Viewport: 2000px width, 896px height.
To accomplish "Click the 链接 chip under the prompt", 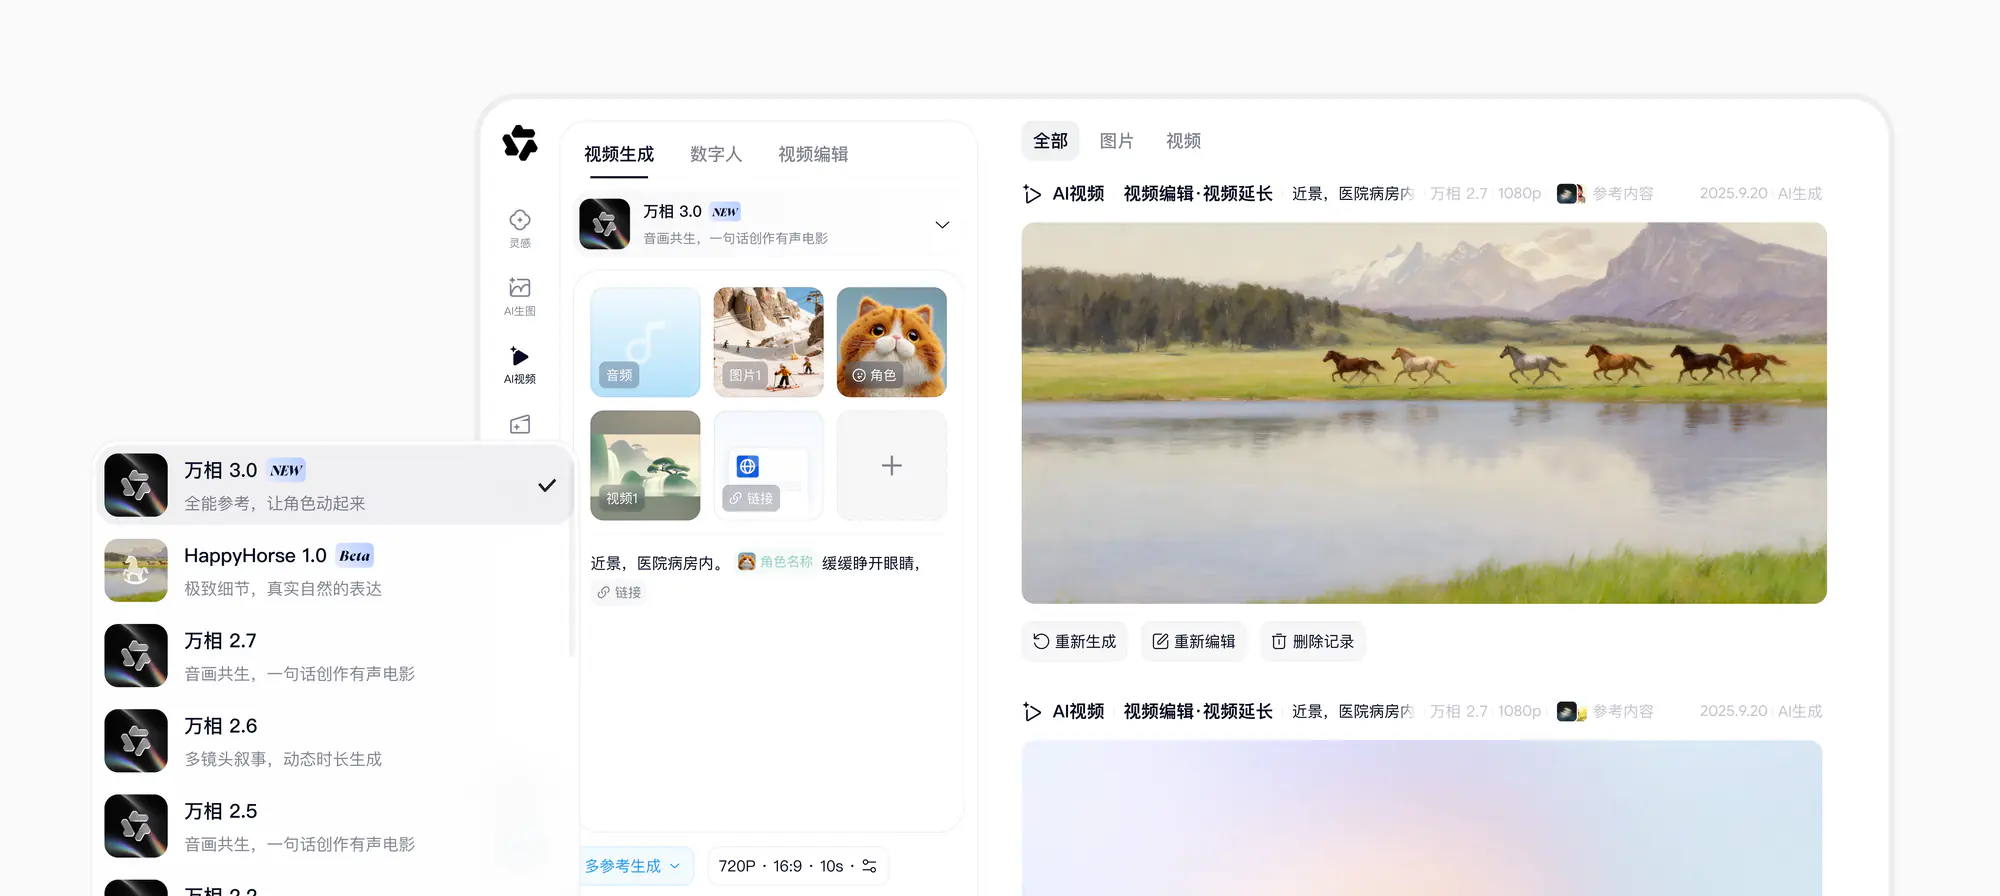I will click(x=619, y=593).
